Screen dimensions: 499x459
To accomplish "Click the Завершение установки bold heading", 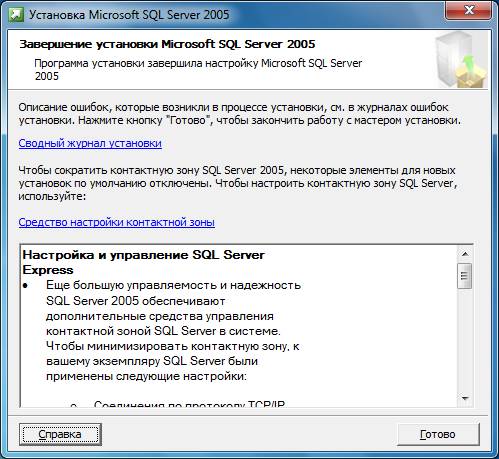I will pyautogui.click(x=167, y=44).
